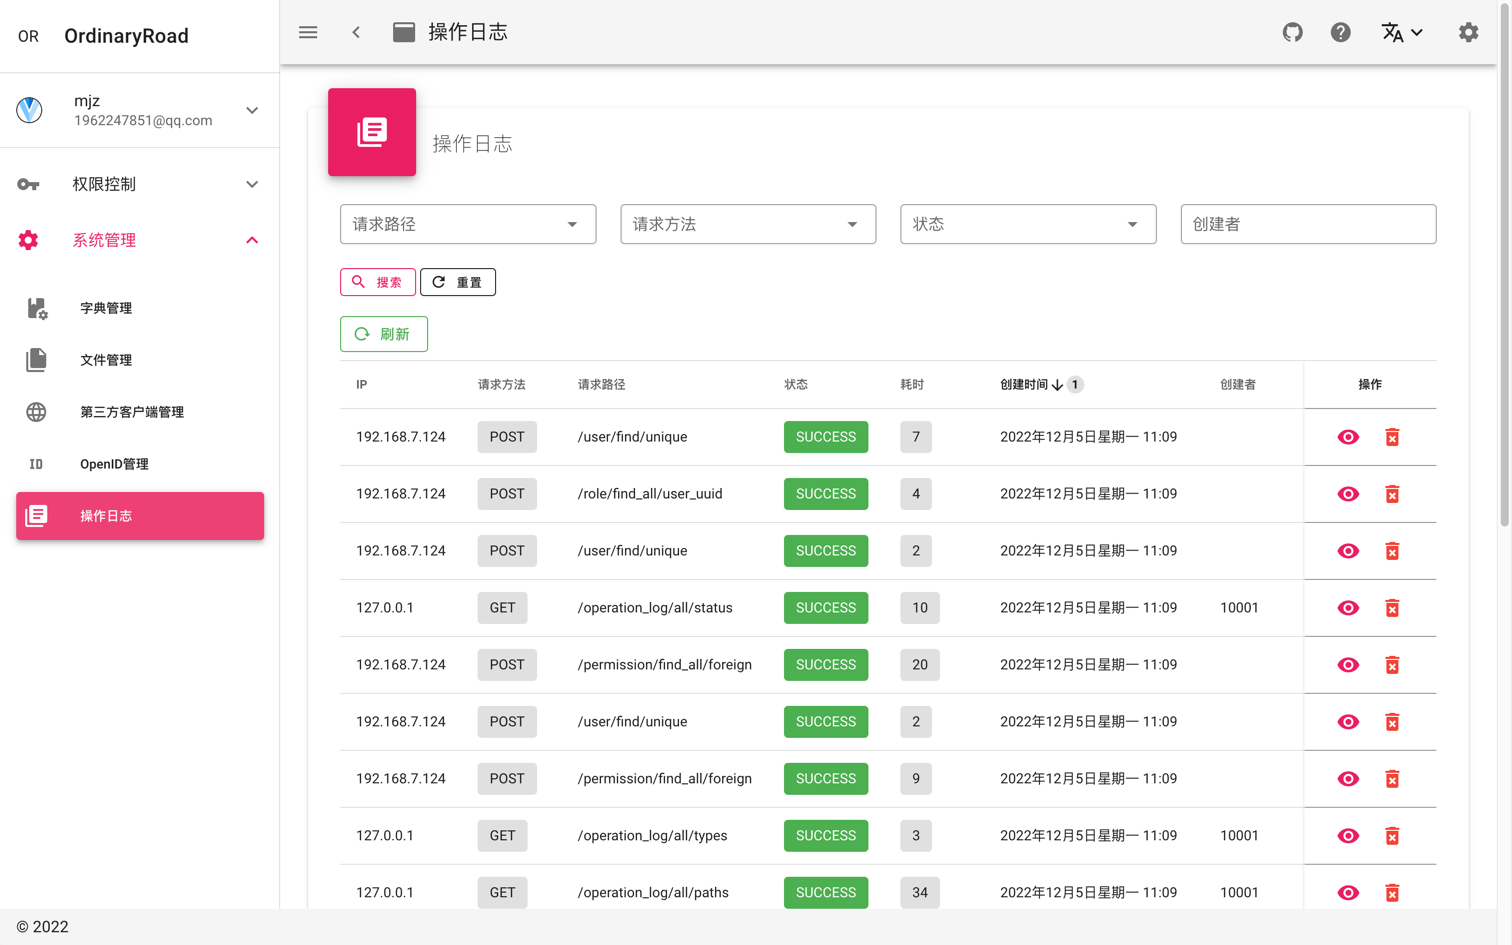Open the 状态 dropdown filter
This screenshot has height=945, width=1512.
[x=1027, y=224]
